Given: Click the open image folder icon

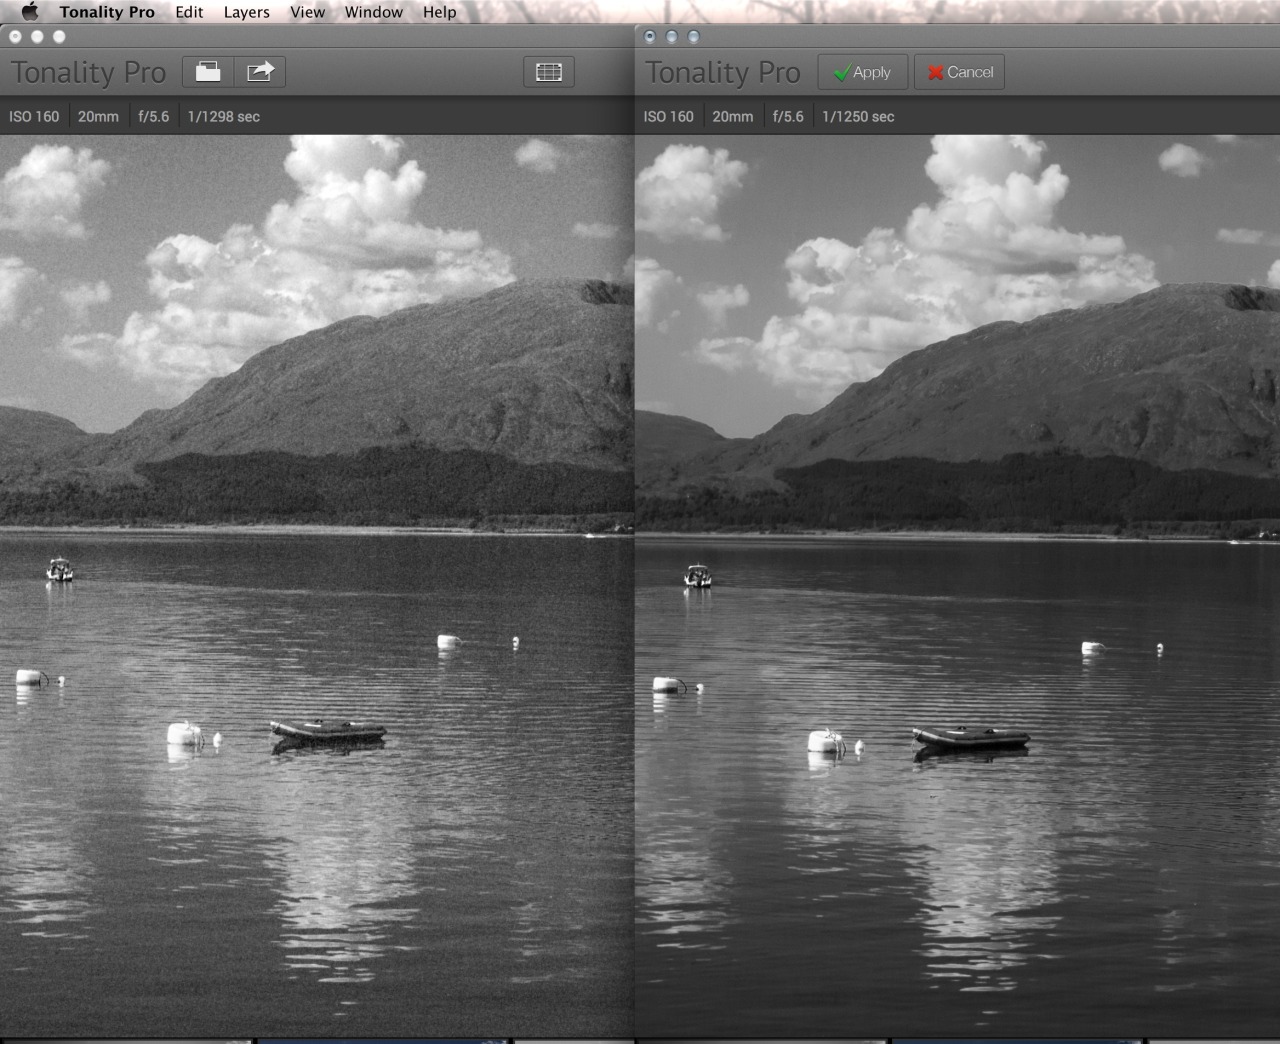Looking at the screenshot, I should click(x=208, y=72).
